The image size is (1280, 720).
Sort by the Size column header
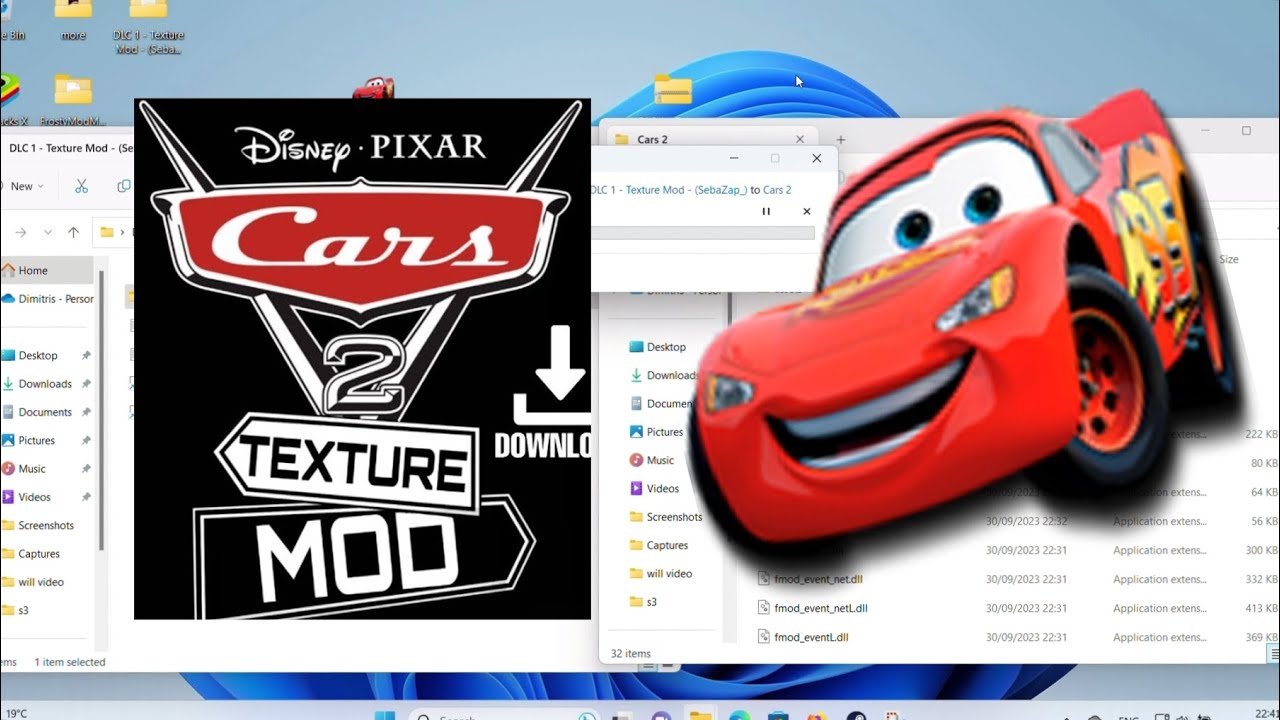coord(1229,259)
